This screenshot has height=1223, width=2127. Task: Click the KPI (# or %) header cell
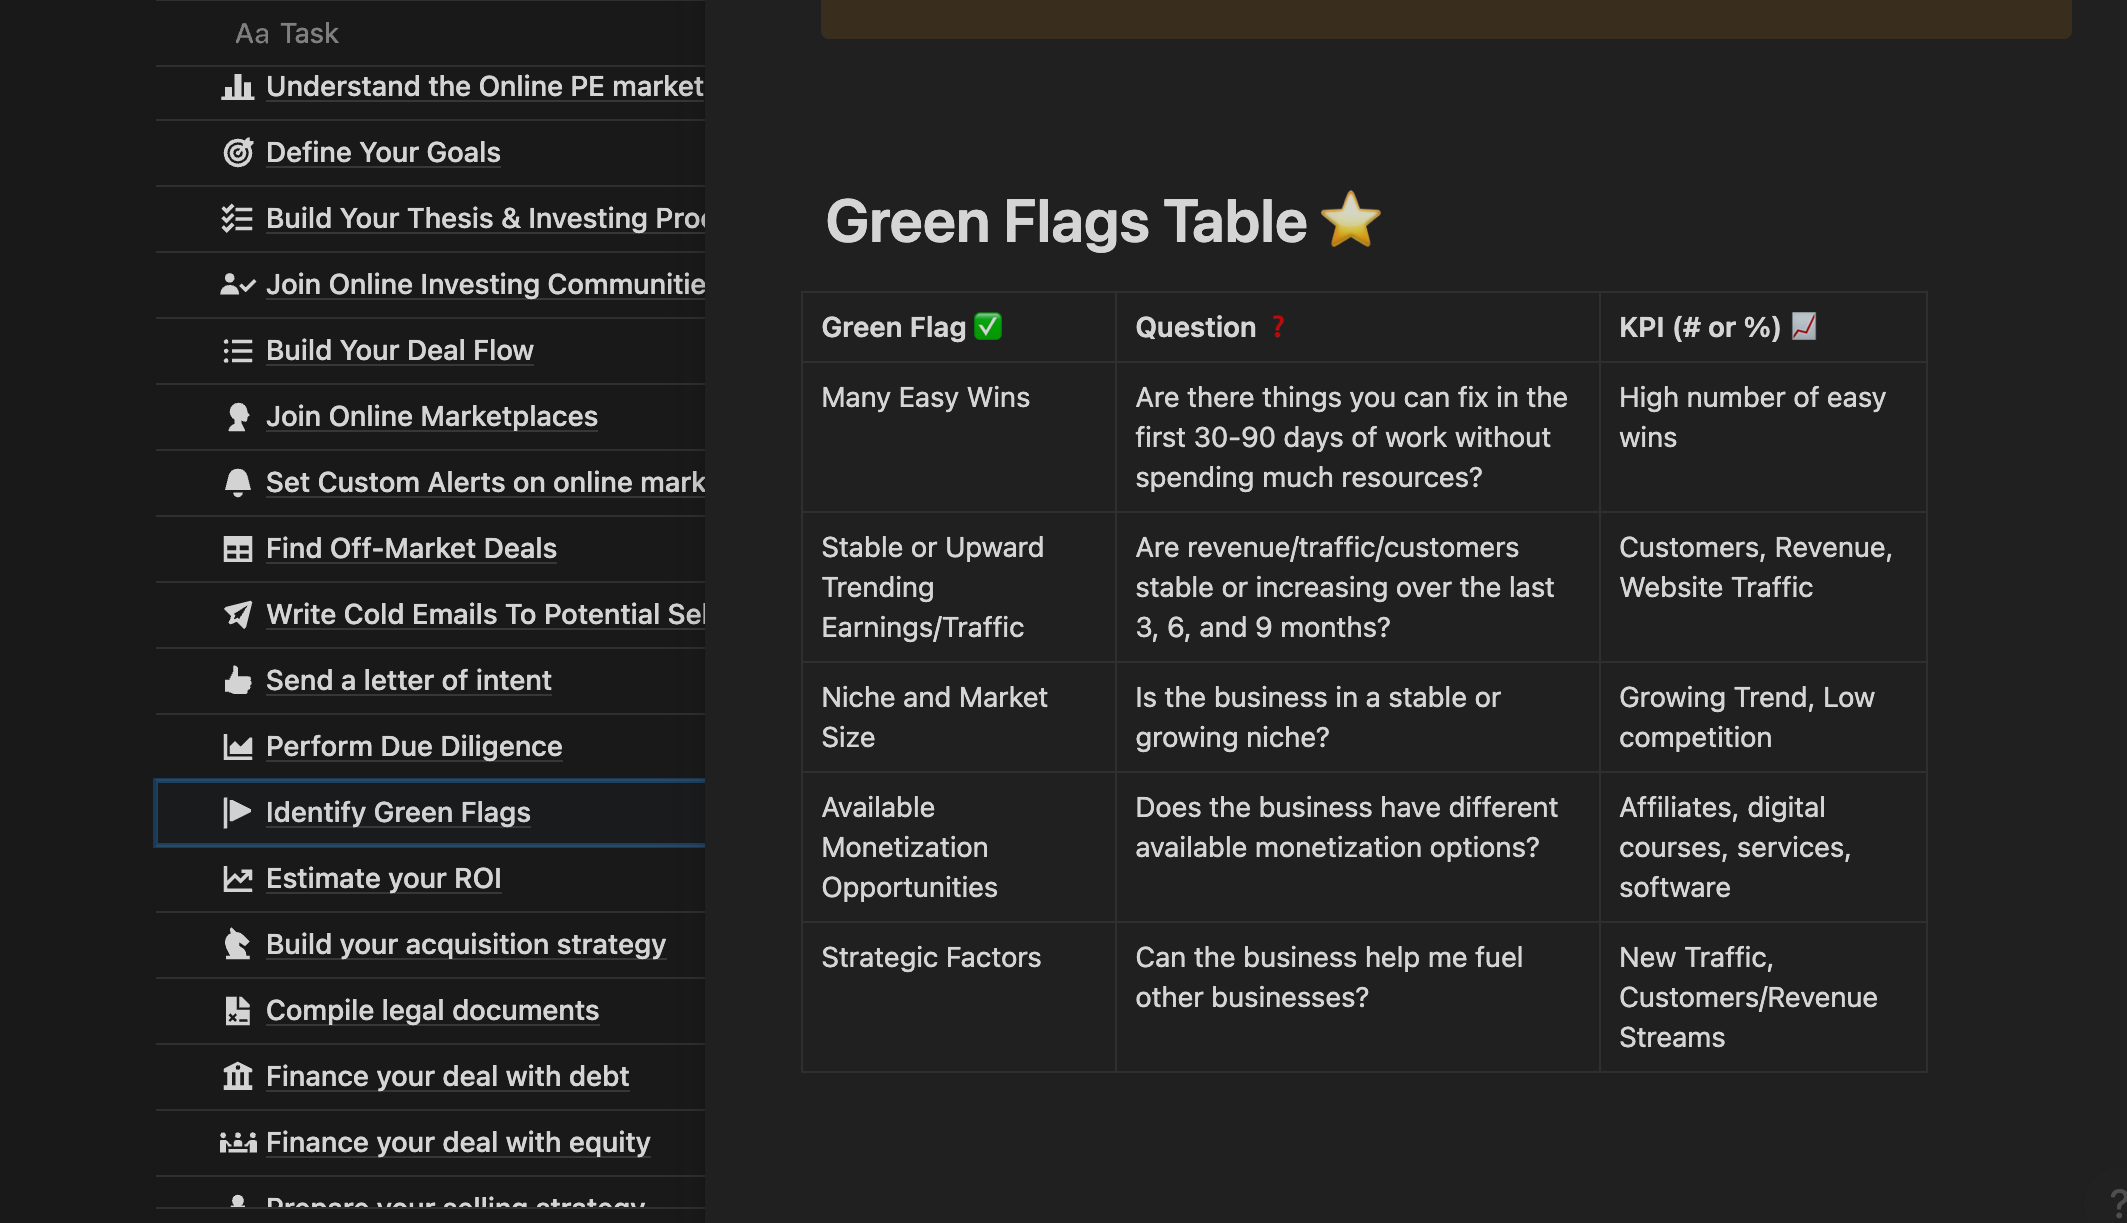[x=1763, y=327]
